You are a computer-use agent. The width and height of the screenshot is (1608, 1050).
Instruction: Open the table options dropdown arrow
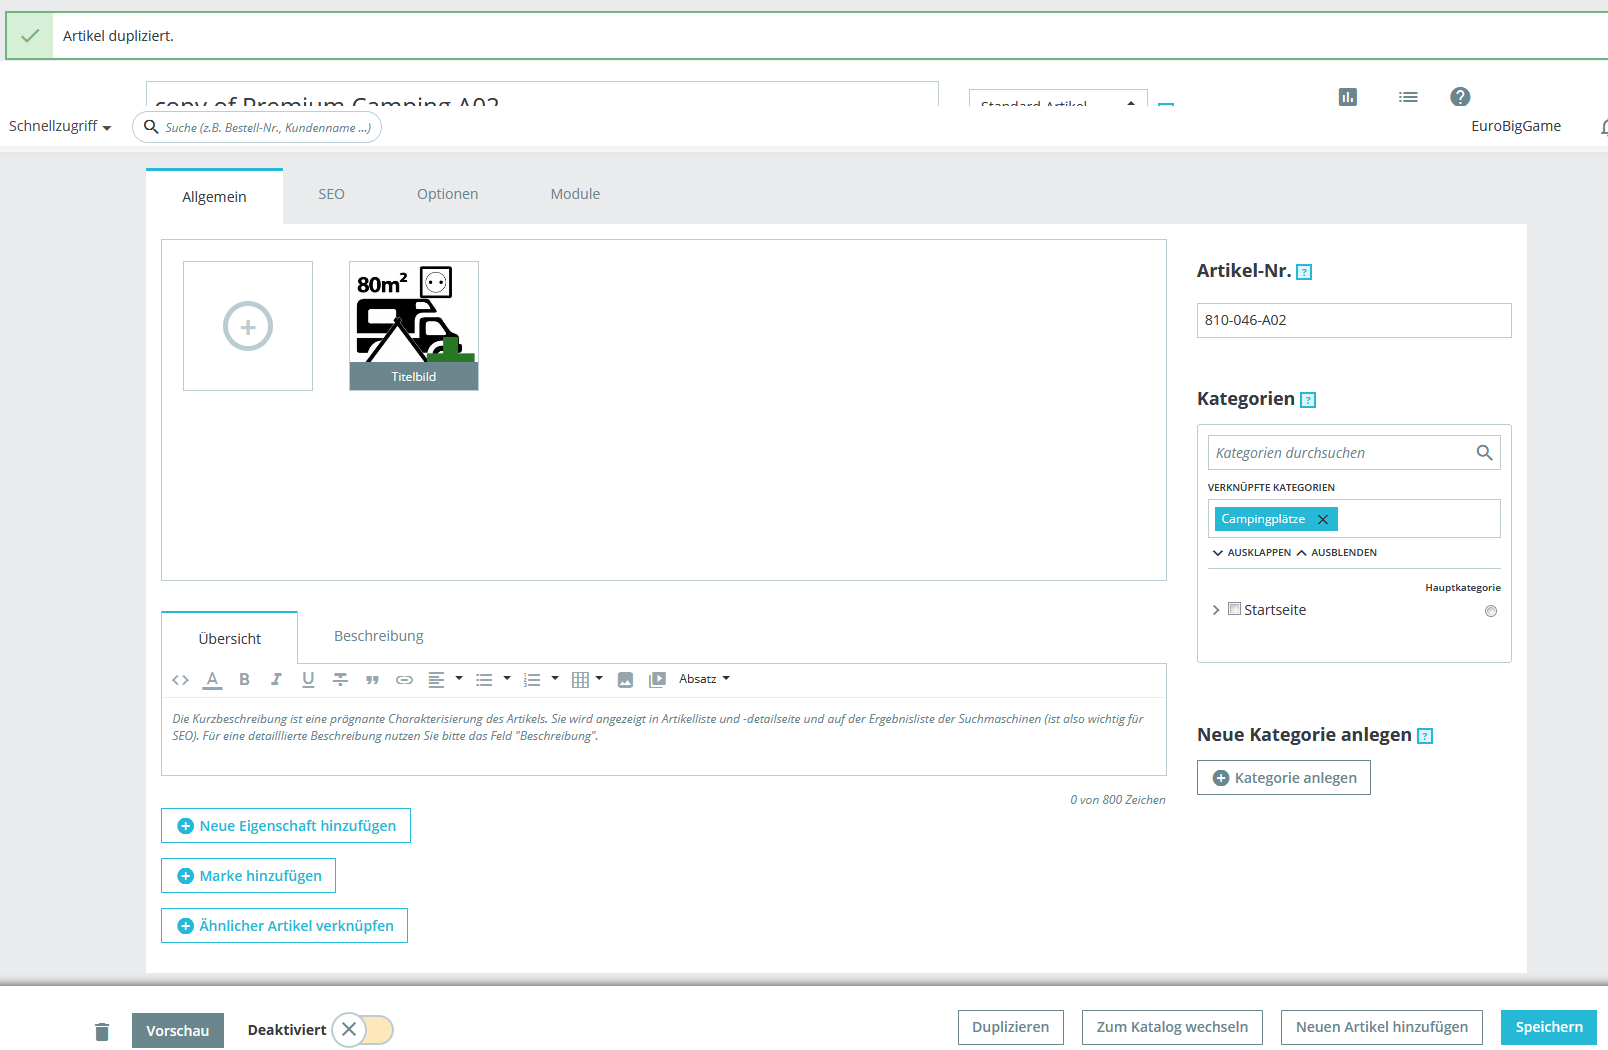click(599, 679)
